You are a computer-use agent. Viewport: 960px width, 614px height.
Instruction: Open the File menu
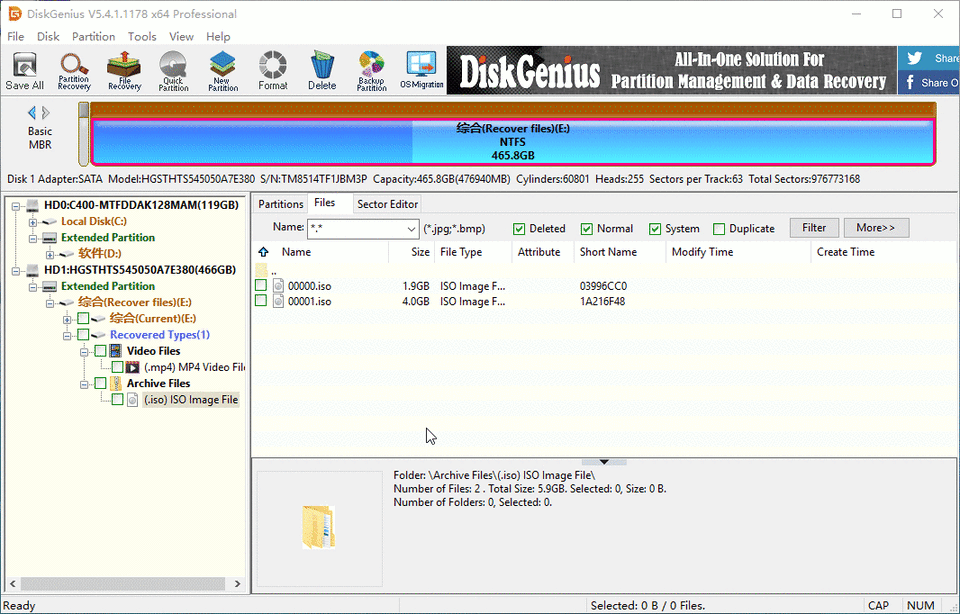point(15,37)
